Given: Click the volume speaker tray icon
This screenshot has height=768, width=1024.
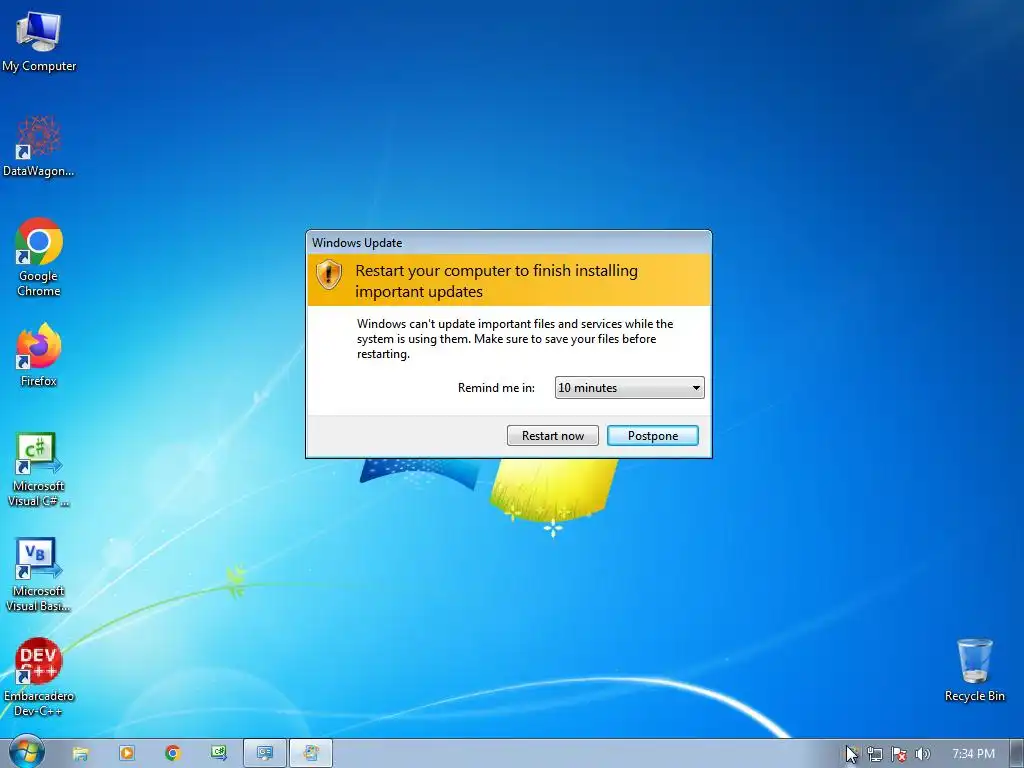Looking at the screenshot, I should tap(922, 754).
